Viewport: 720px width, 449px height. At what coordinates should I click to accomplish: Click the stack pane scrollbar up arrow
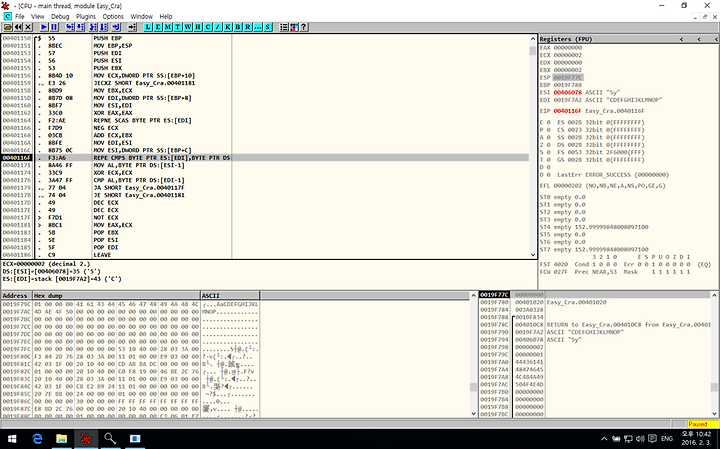(714, 295)
